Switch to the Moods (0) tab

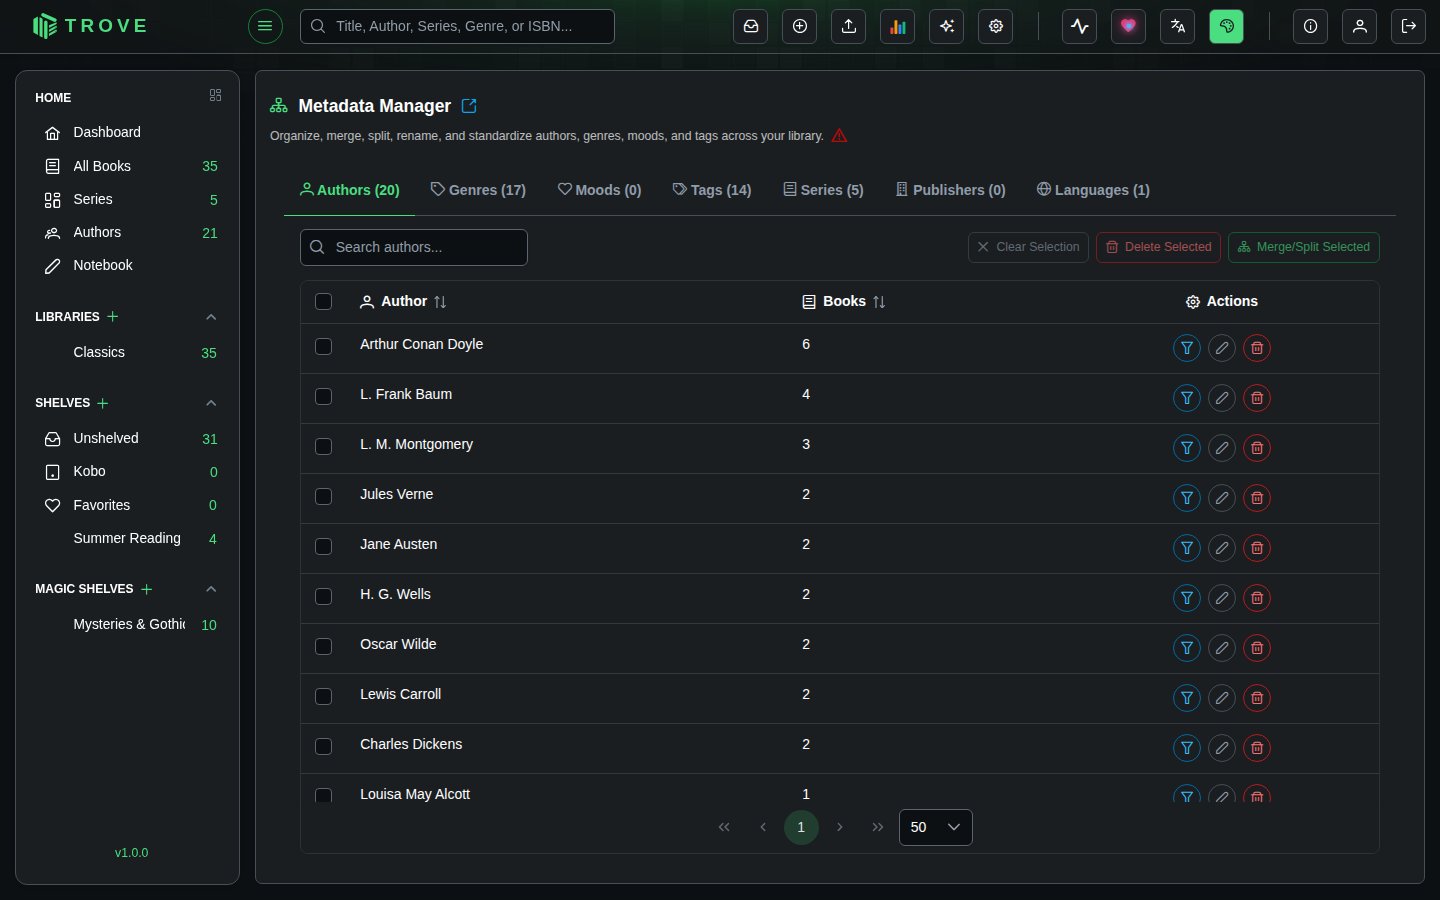pos(599,190)
